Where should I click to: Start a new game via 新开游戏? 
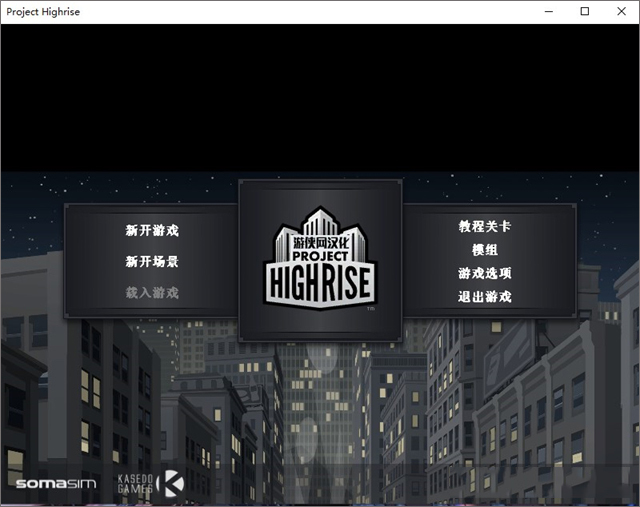click(152, 230)
